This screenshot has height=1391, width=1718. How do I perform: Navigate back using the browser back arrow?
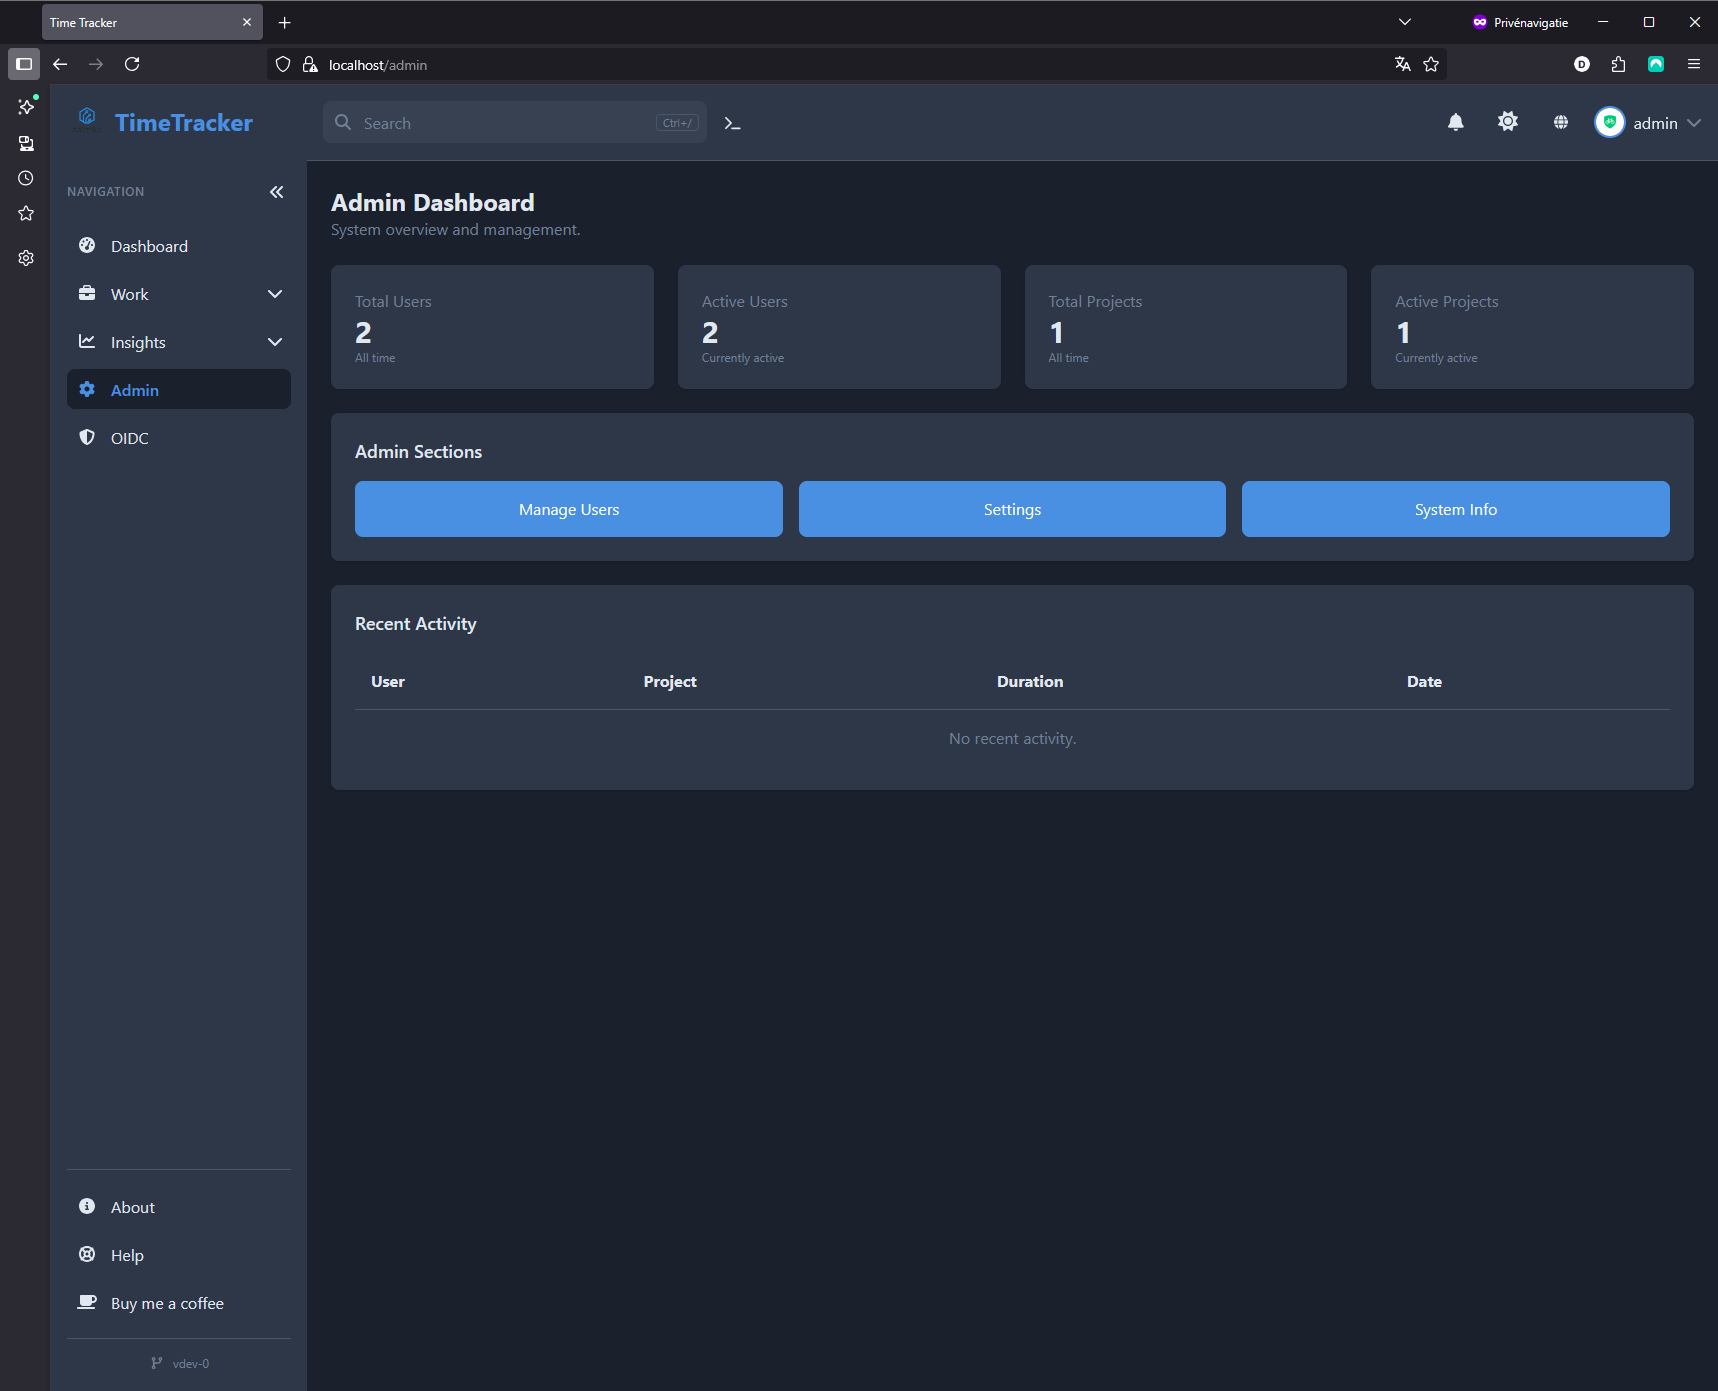point(60,64)
